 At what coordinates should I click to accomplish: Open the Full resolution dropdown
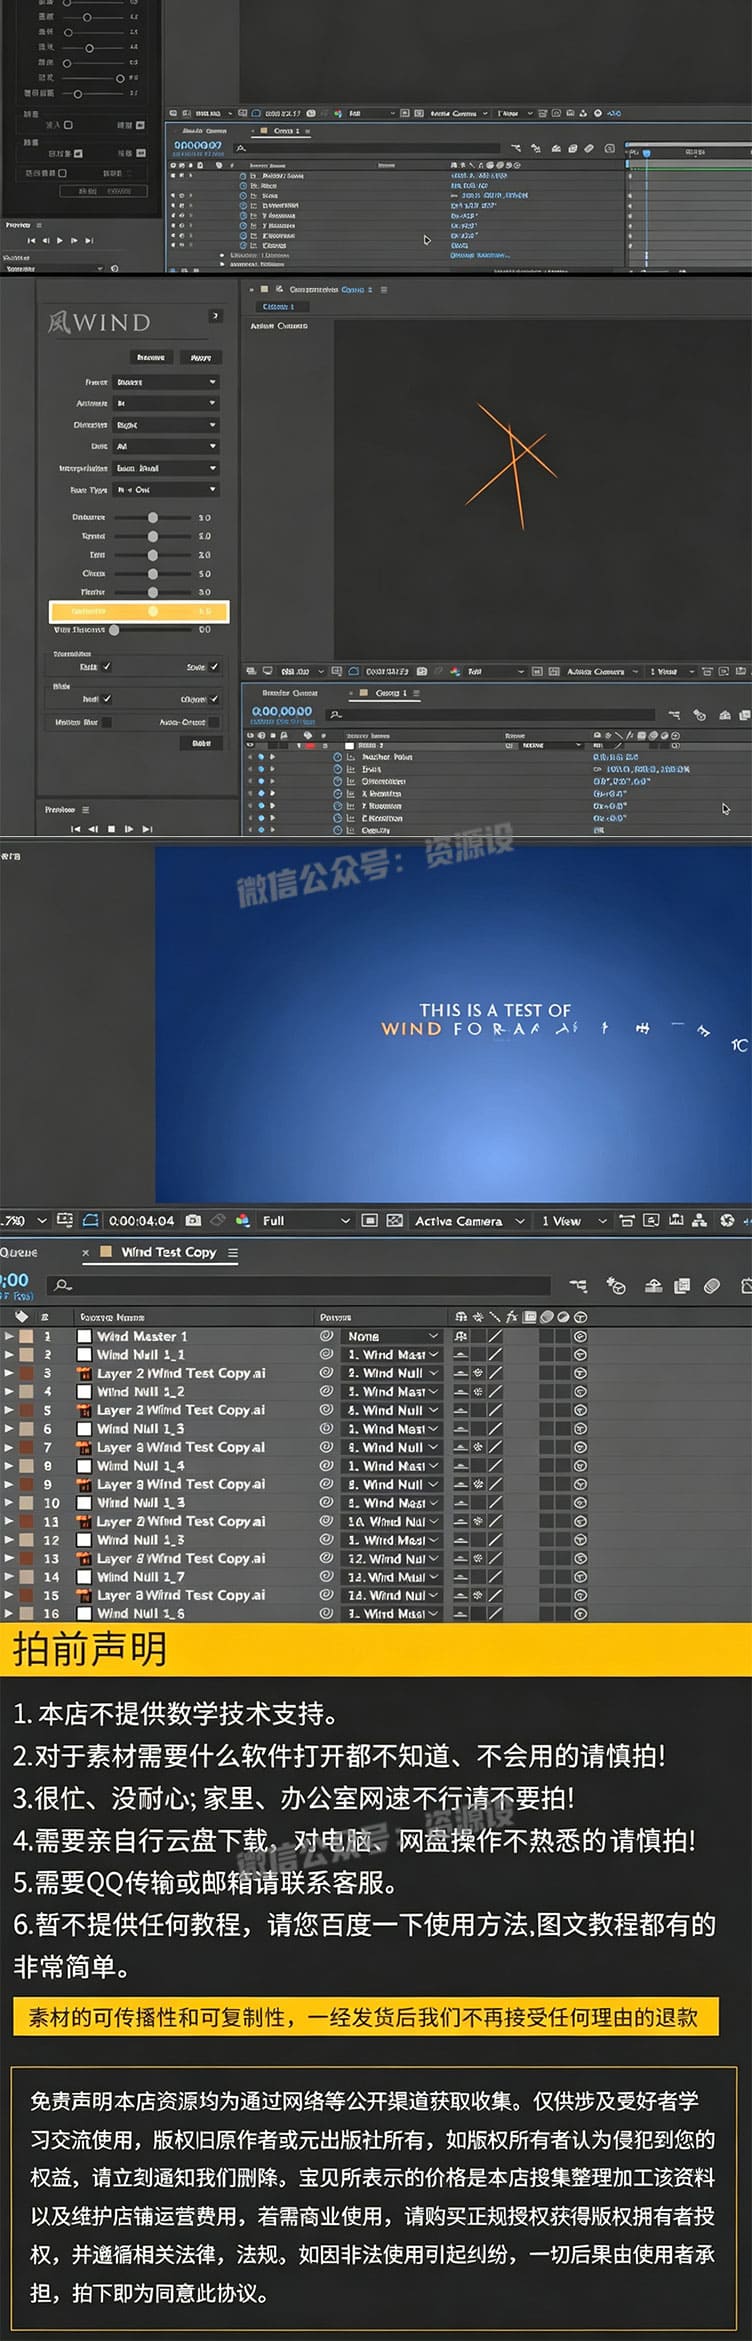coord(305,1220)
